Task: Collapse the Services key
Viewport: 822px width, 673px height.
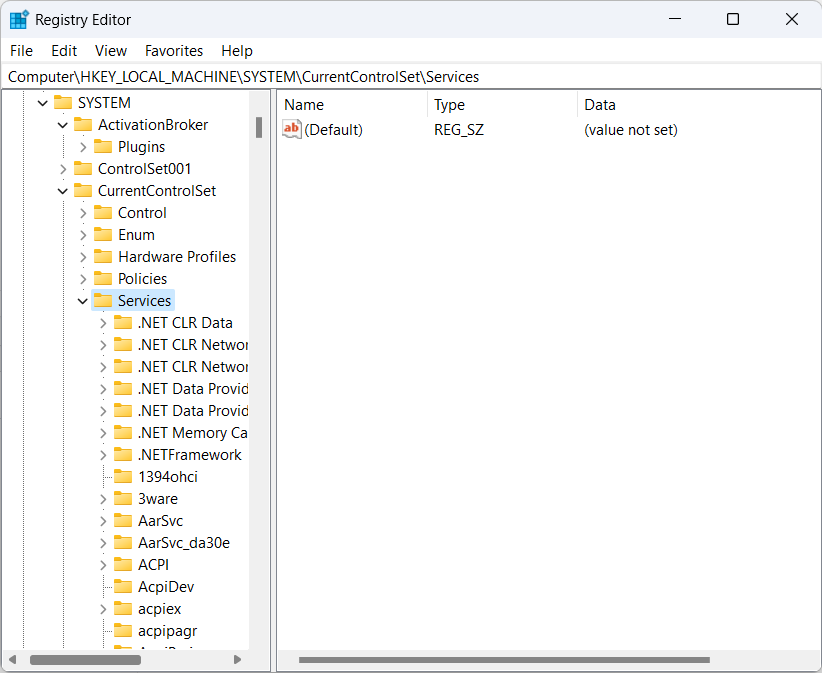Action: pos(83,301)
